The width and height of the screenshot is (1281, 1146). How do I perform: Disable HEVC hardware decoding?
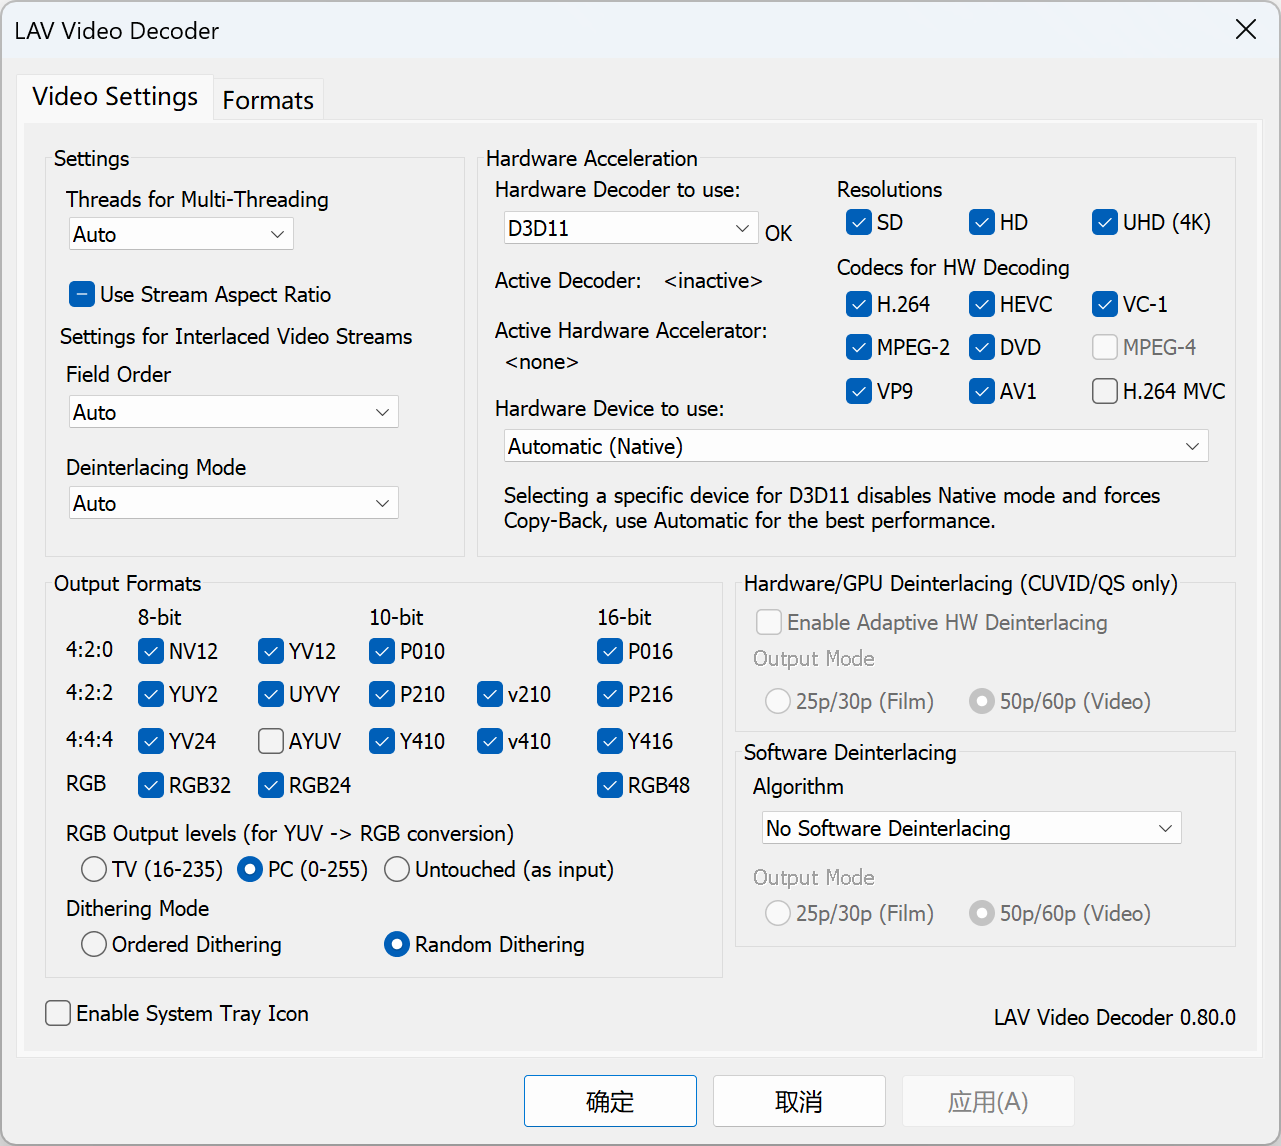(982, 304)
